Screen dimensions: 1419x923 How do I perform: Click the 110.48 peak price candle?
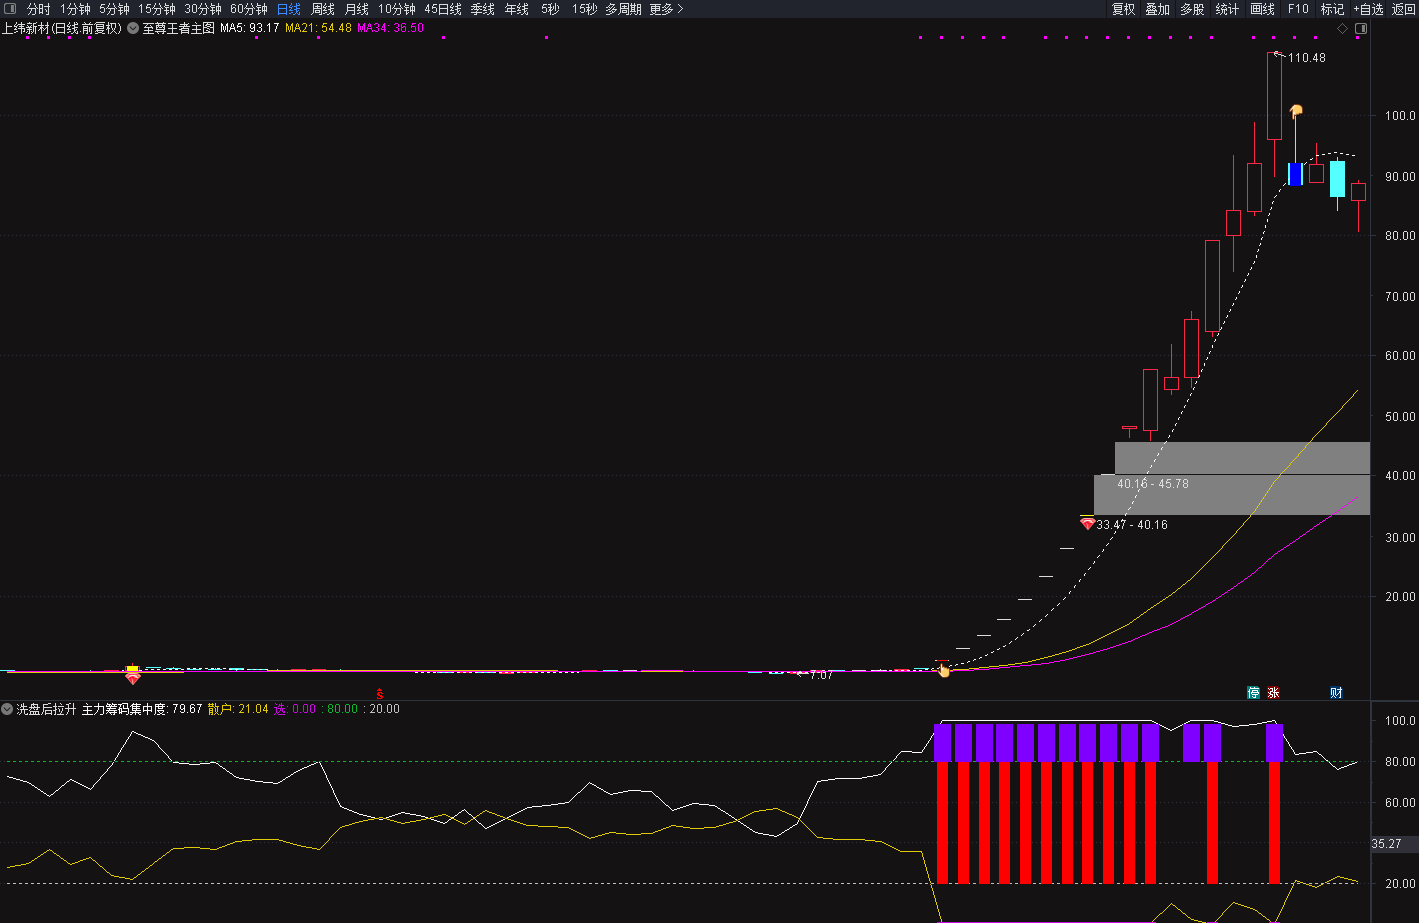[1274, 96]
